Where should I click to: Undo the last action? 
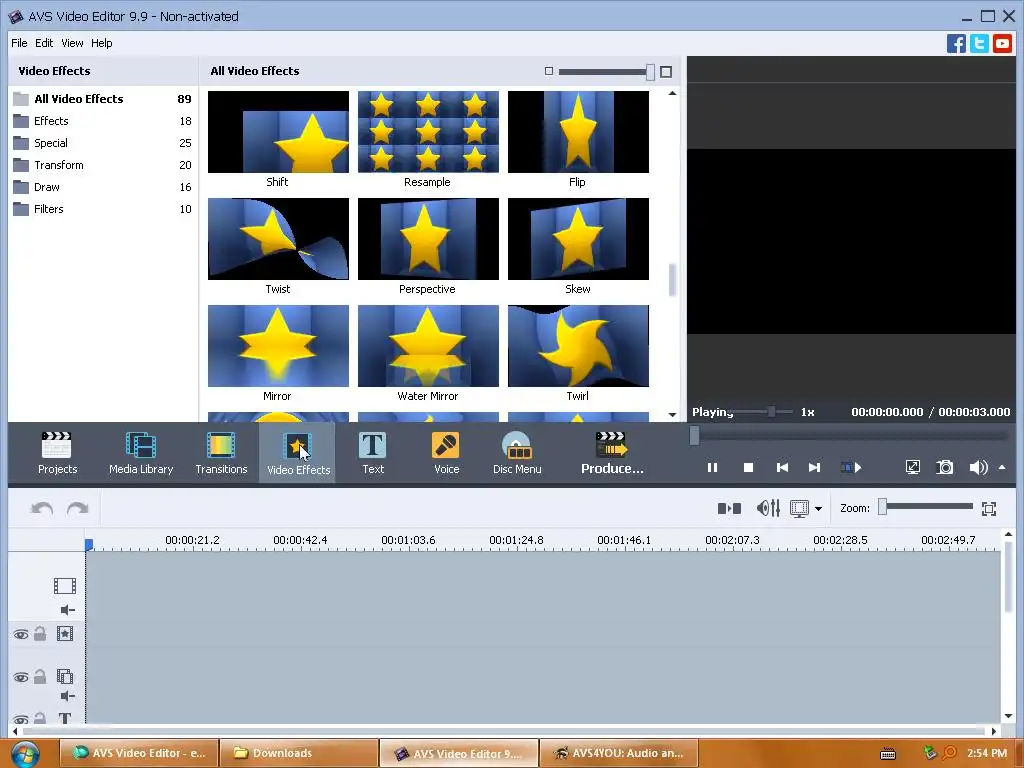[x=42, y=508]
